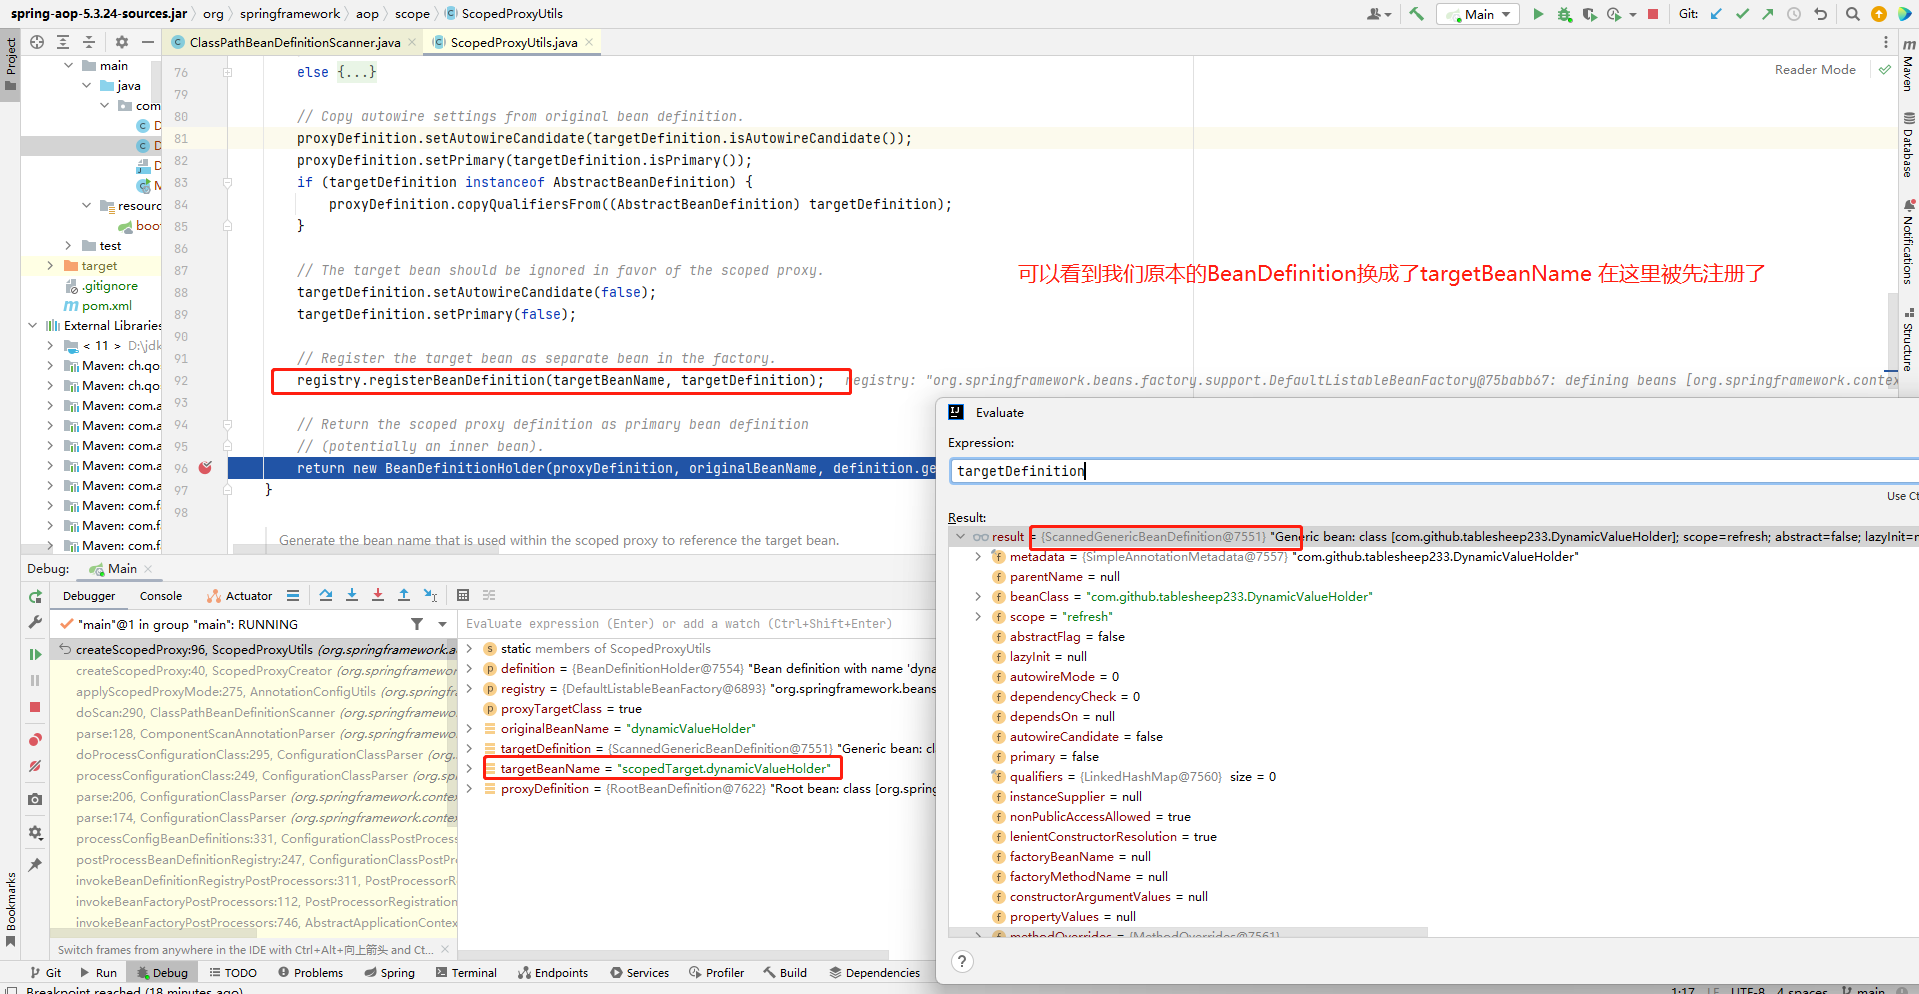Start debugging with the green bug icon

click(x=1564, y=14)
